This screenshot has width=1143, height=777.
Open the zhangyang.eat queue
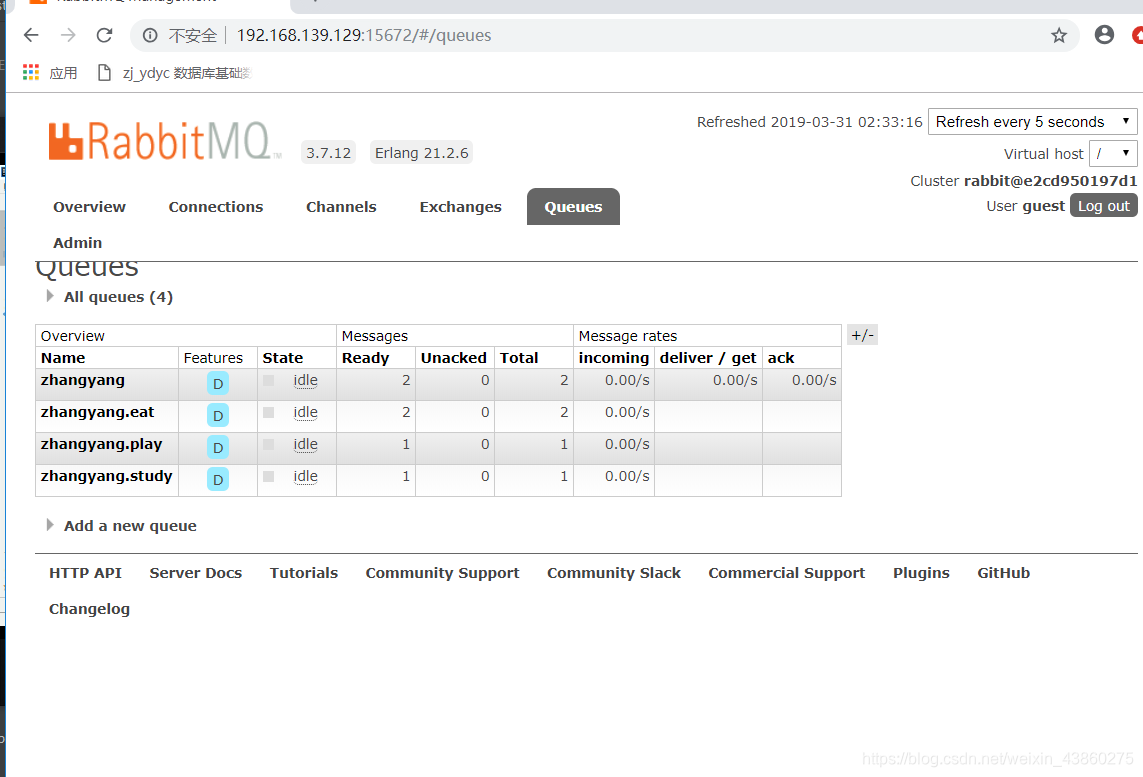coord(98,413)
